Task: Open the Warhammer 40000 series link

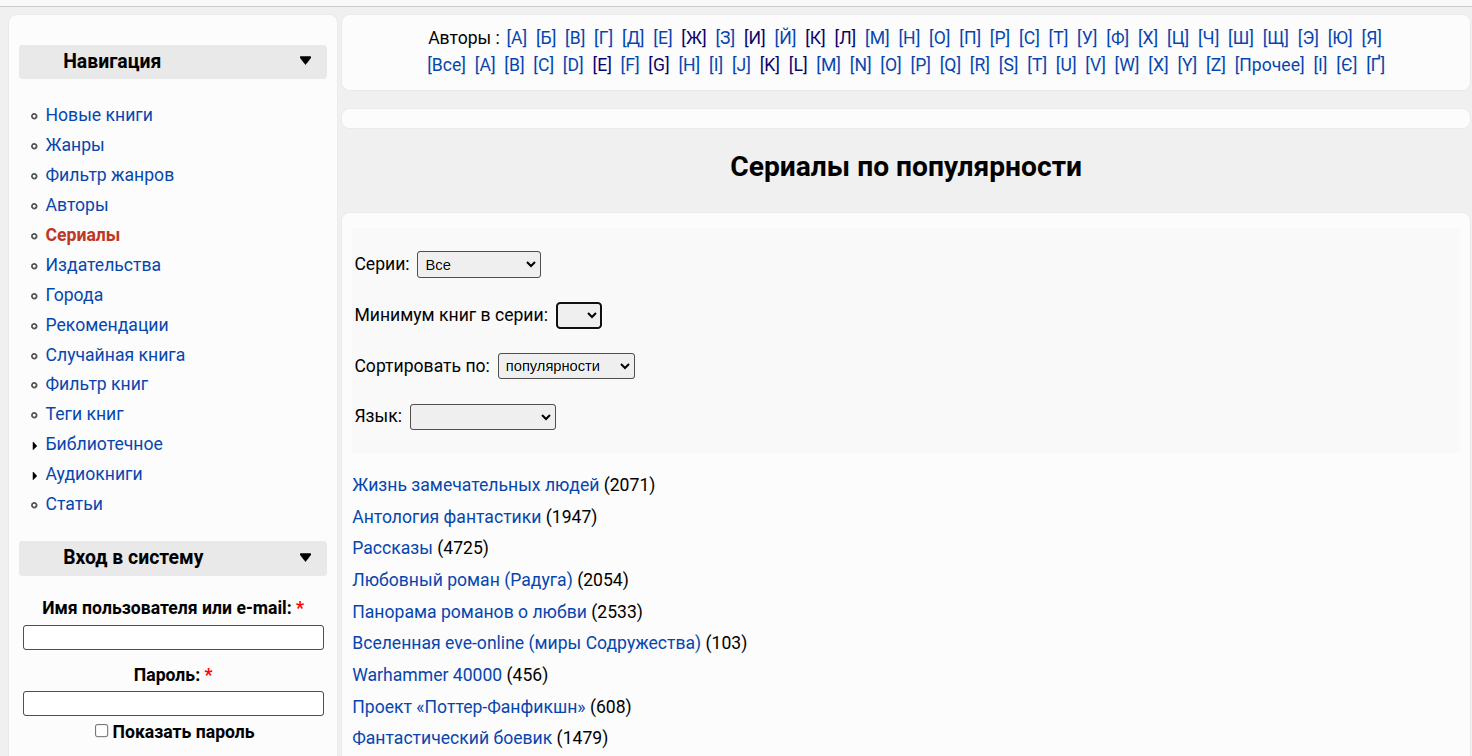Action: point(427,675)
